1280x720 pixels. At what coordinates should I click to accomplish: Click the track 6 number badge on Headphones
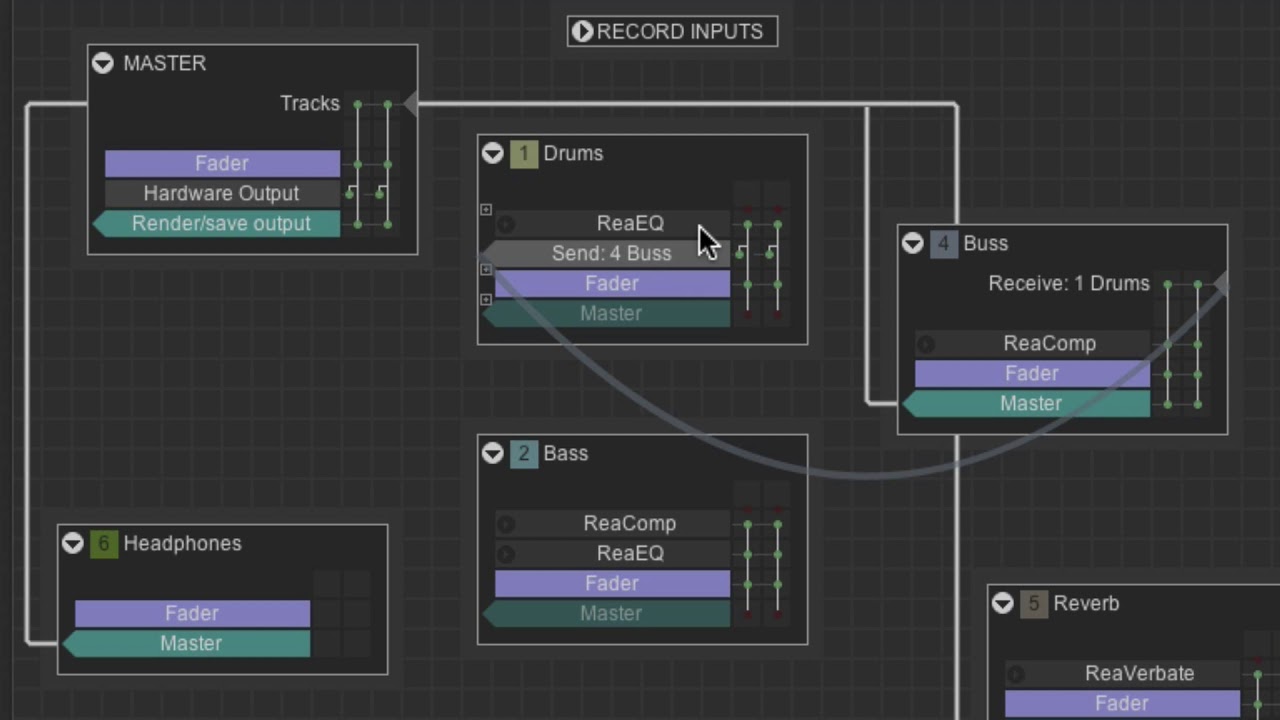tap(103, 544)
